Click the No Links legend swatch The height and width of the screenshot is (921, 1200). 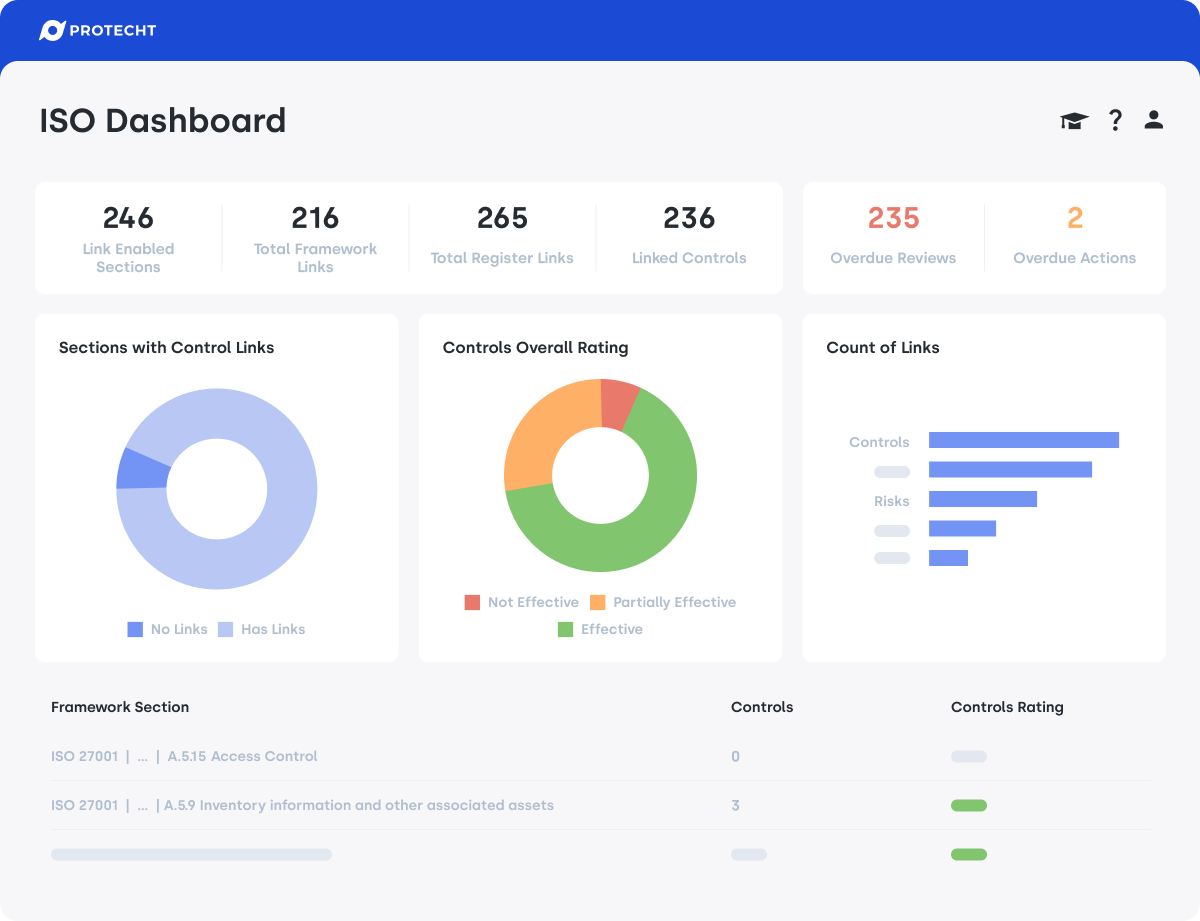click(x=135, y=629)
